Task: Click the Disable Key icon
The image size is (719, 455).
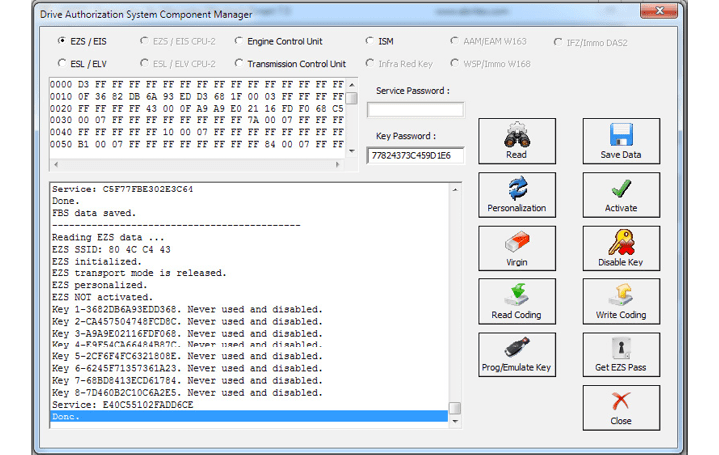Action: 620,243
